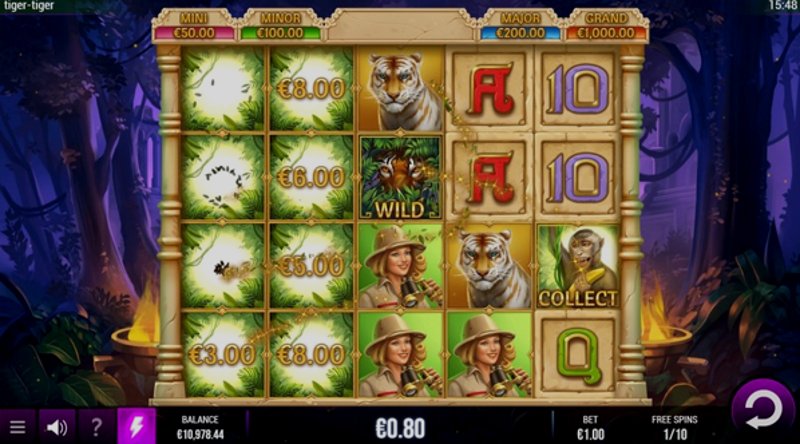Click the MAJOR €200.00 jackpot label
The image size is (800, 444).
click(x=520, y=27)
